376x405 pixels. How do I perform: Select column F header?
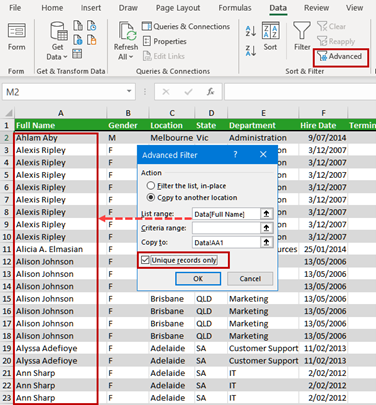coord(323,113)
